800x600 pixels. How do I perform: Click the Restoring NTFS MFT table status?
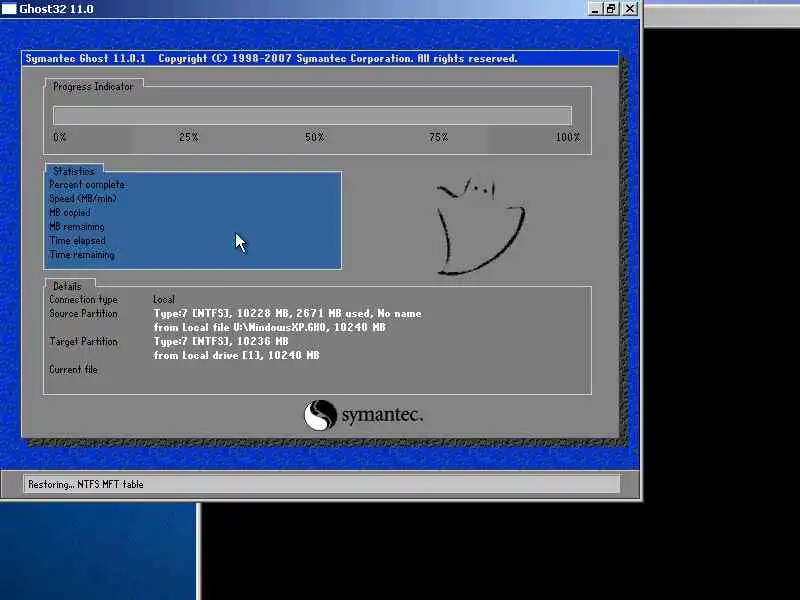[86, 484]
